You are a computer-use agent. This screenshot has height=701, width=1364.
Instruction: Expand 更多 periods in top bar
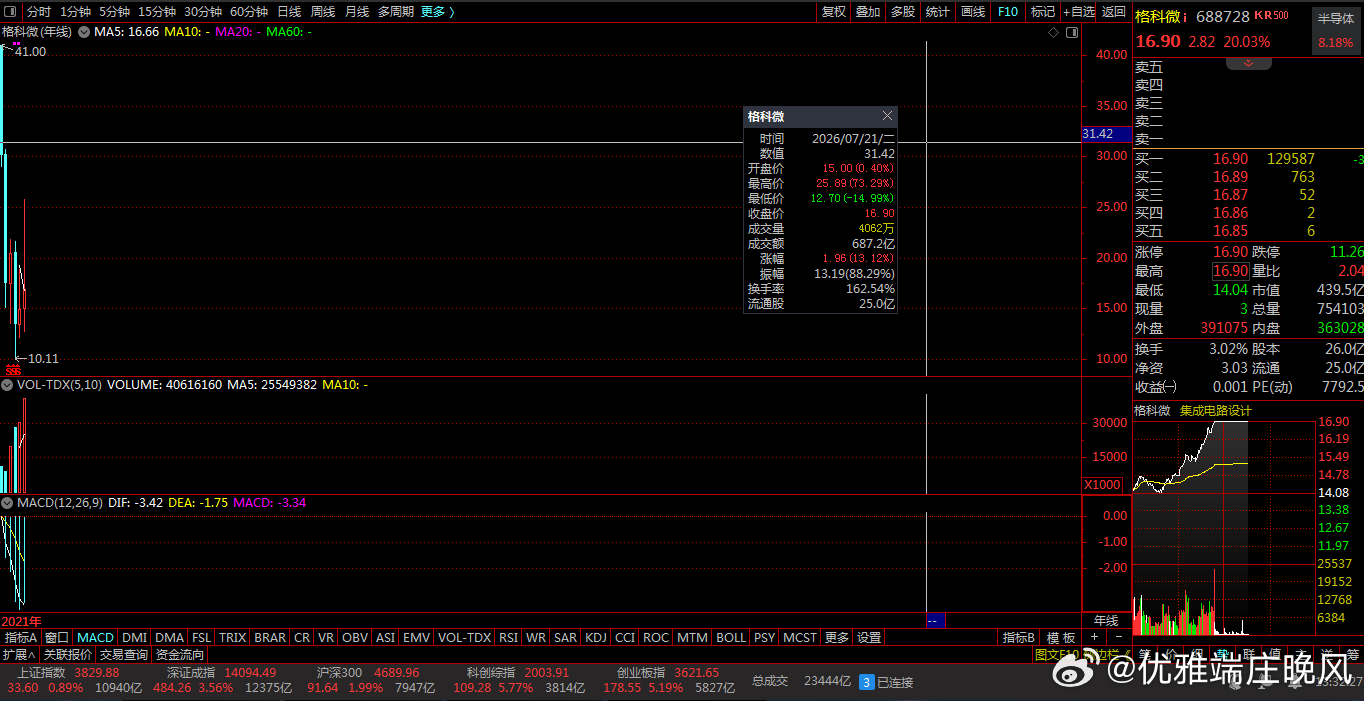point(438,12)
